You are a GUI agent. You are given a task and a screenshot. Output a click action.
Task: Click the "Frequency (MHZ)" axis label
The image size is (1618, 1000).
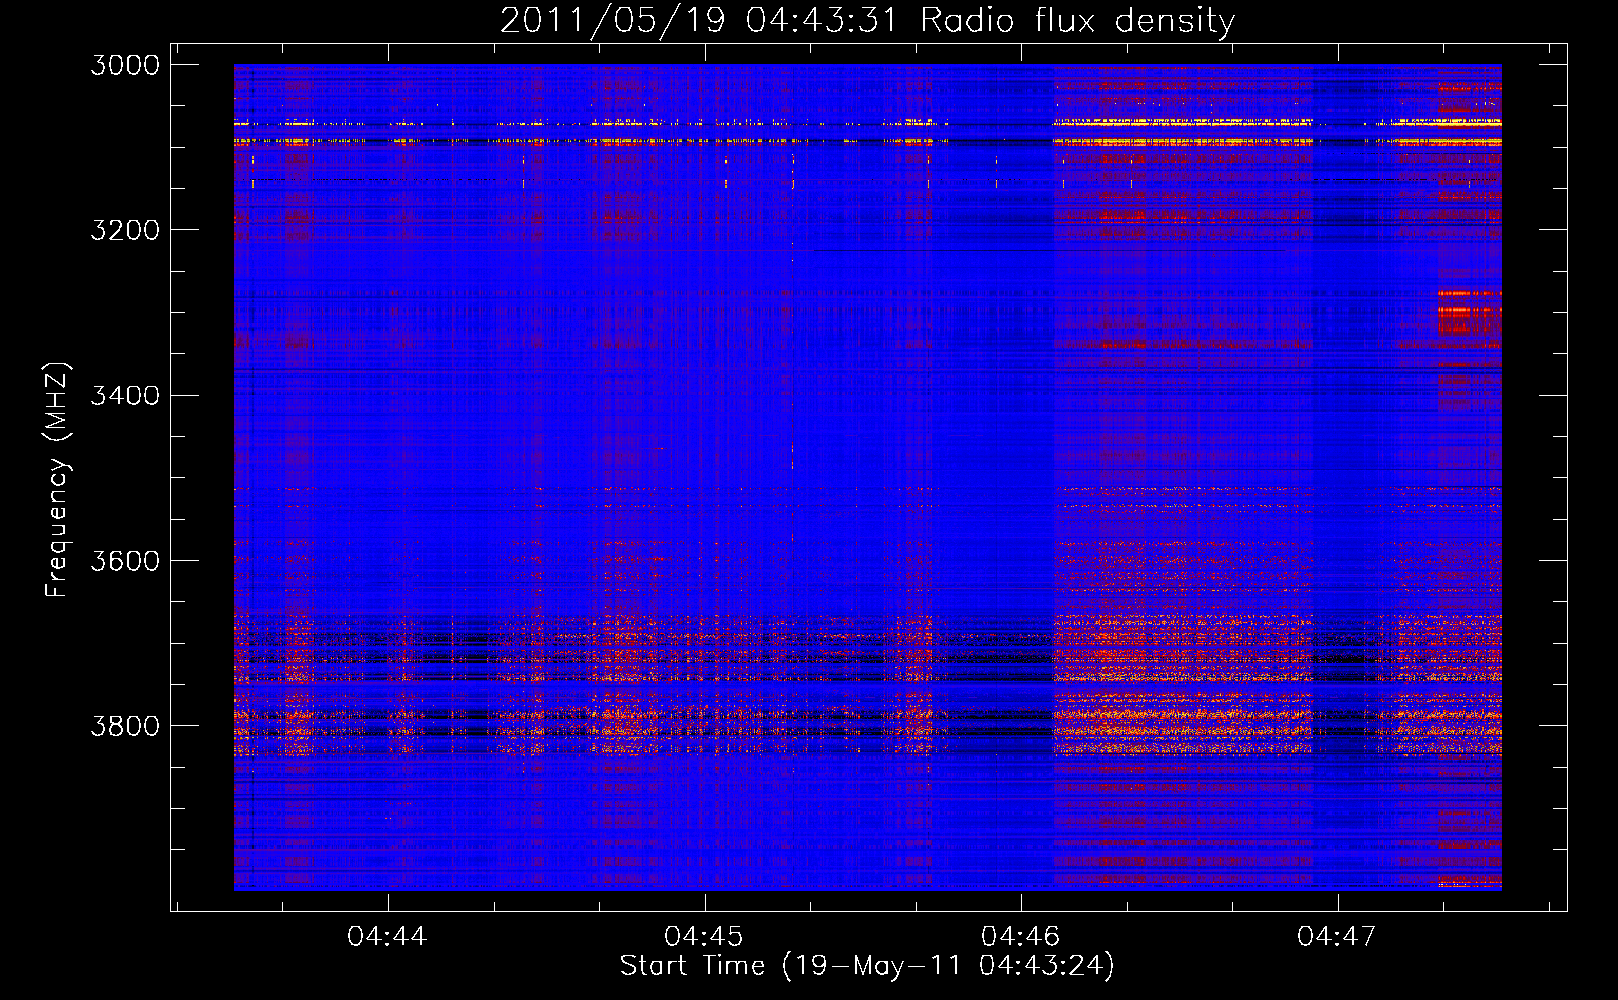coord(57,480)
